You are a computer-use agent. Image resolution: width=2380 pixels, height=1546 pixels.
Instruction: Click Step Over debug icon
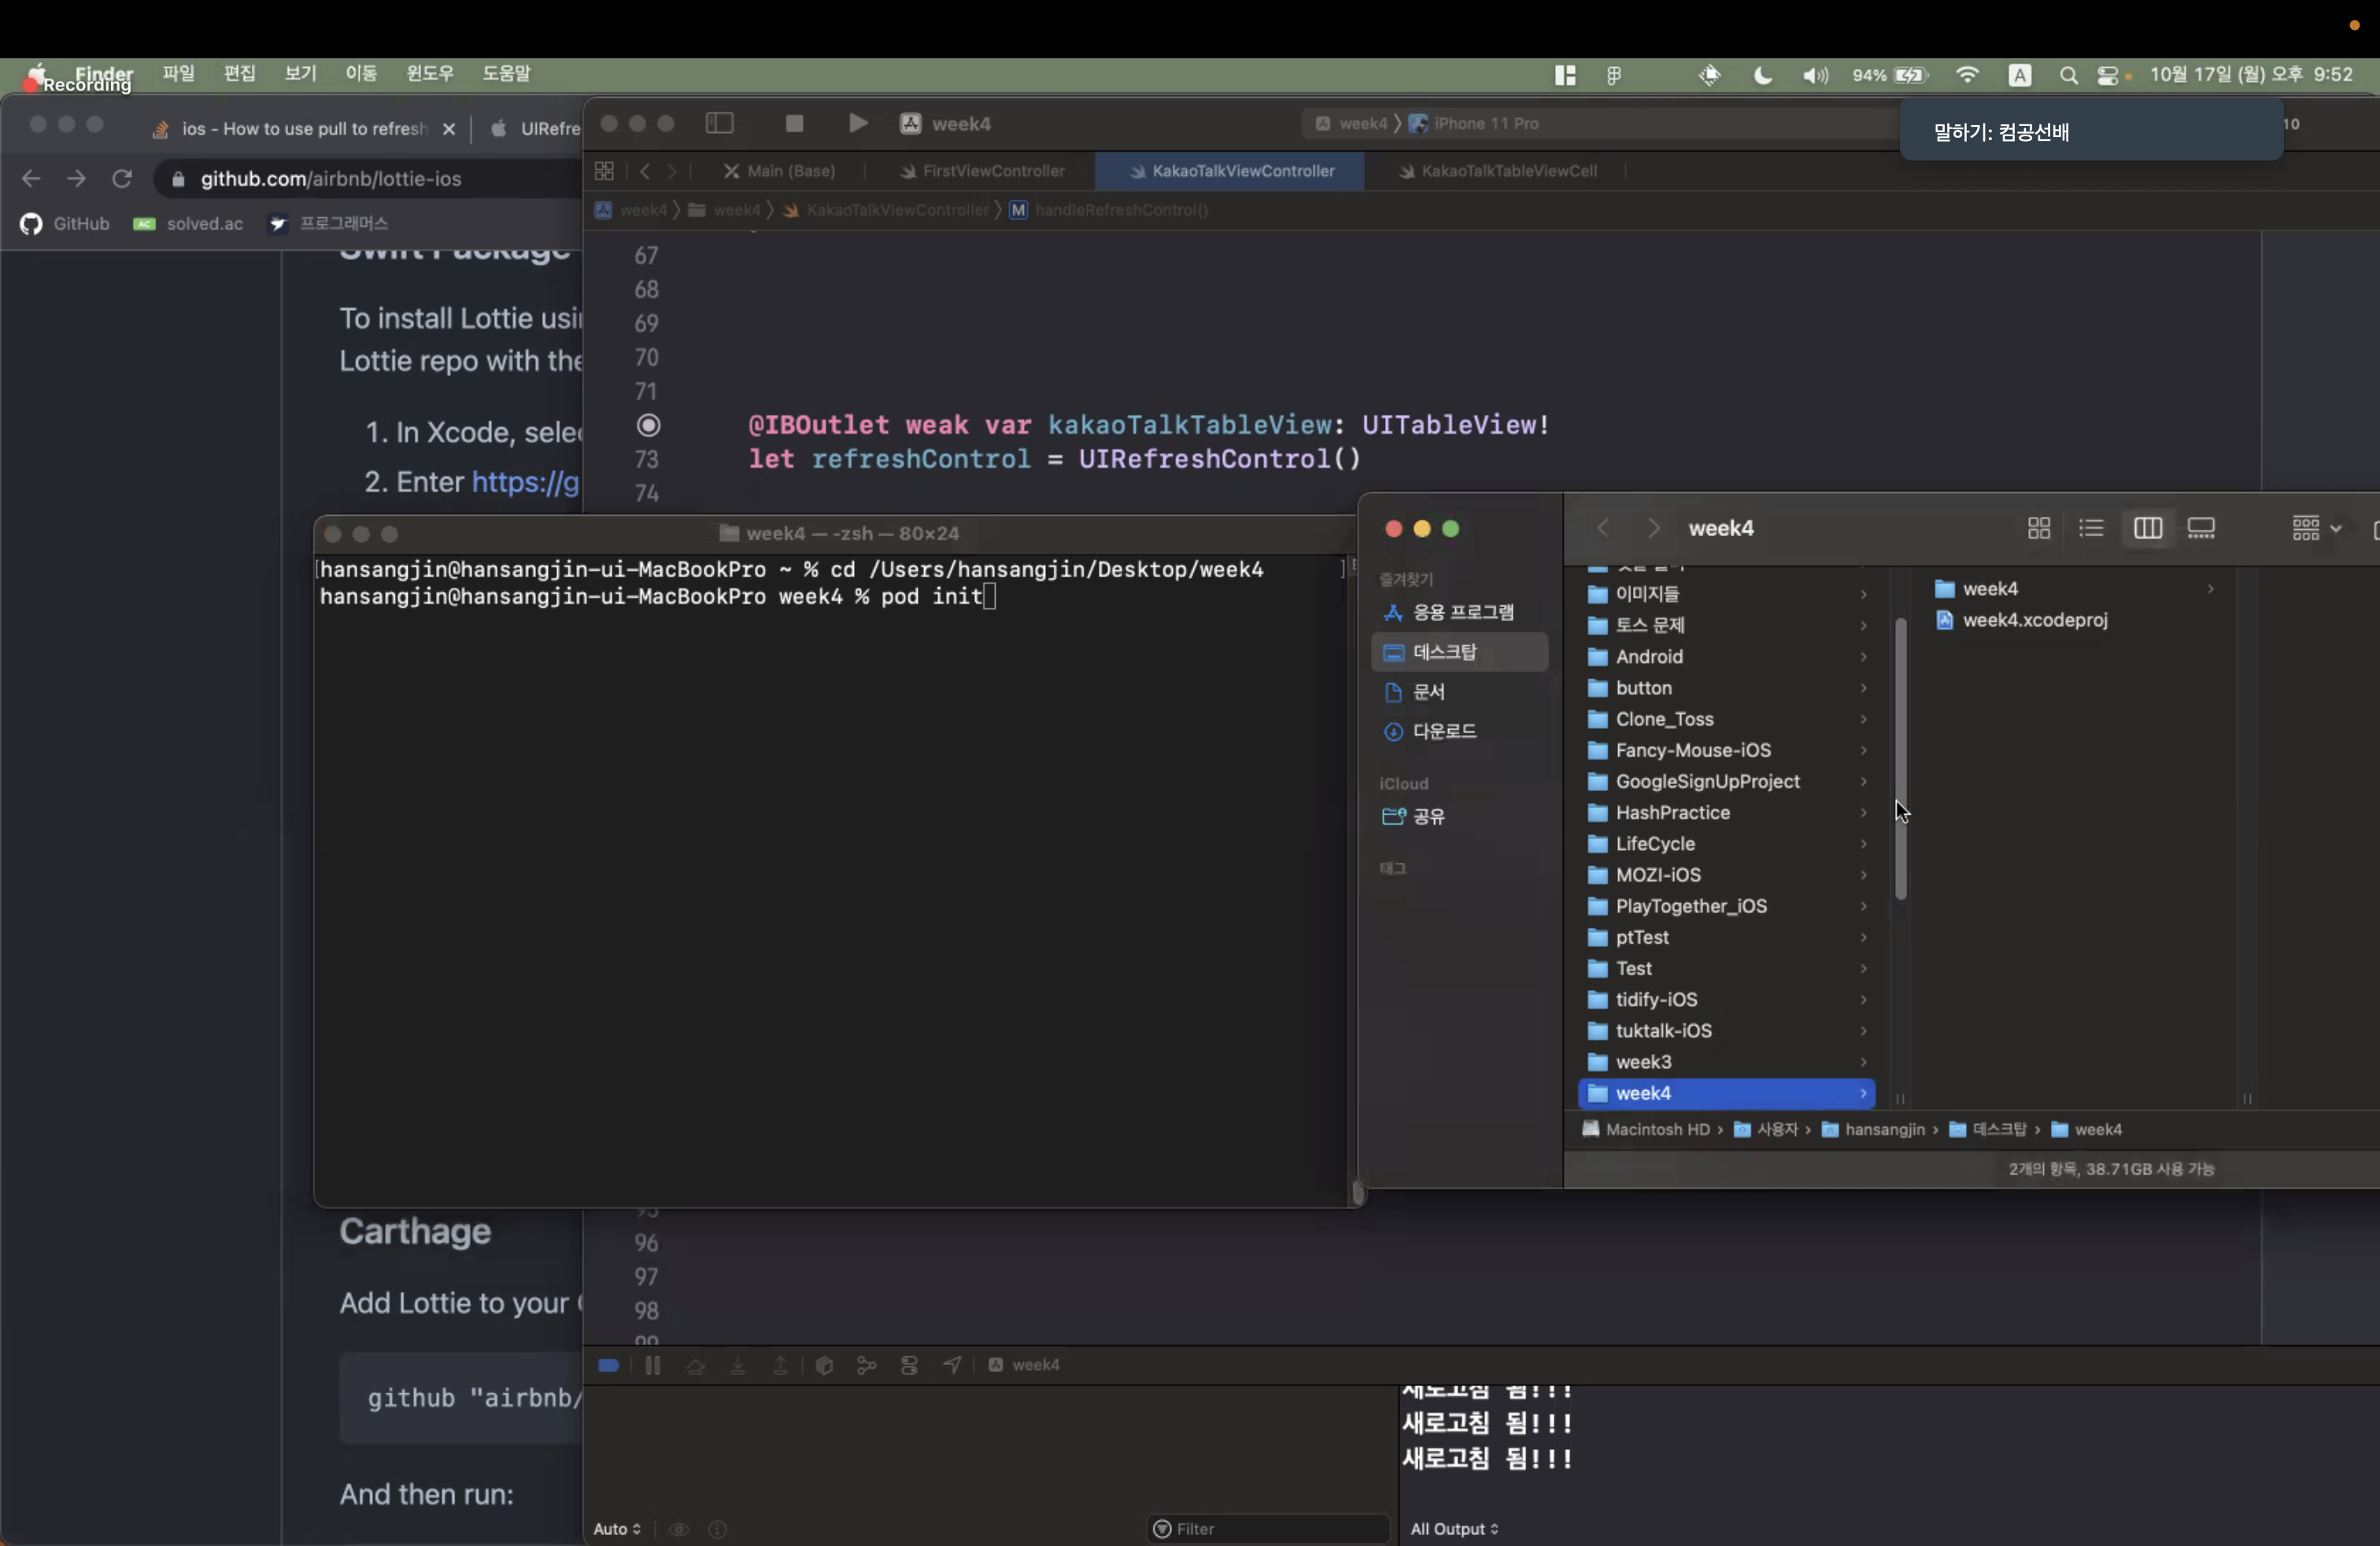(695, 1364)
